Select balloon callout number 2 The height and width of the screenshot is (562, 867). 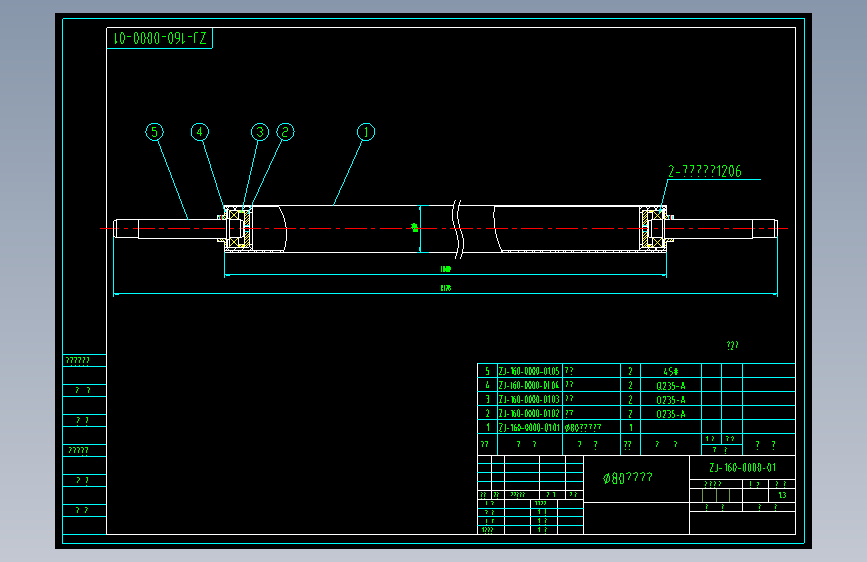pyautogui.click(x=285, y=132)
